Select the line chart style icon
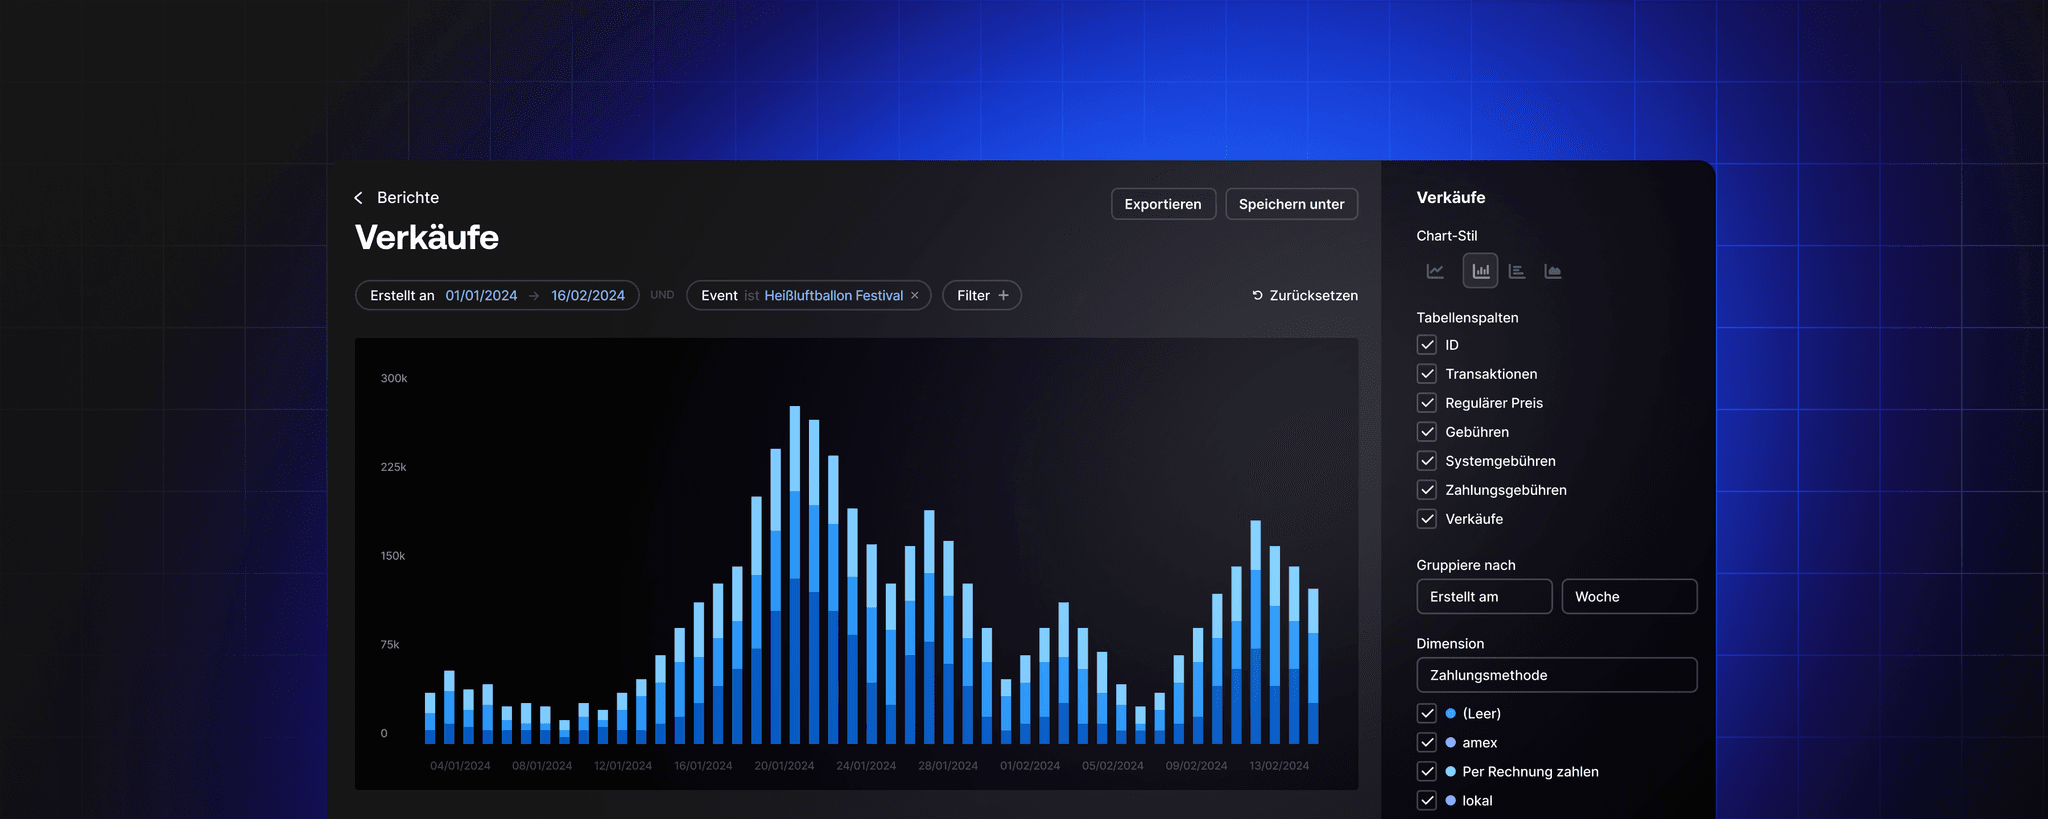 pyautogui.click(x=1435, y=271)
